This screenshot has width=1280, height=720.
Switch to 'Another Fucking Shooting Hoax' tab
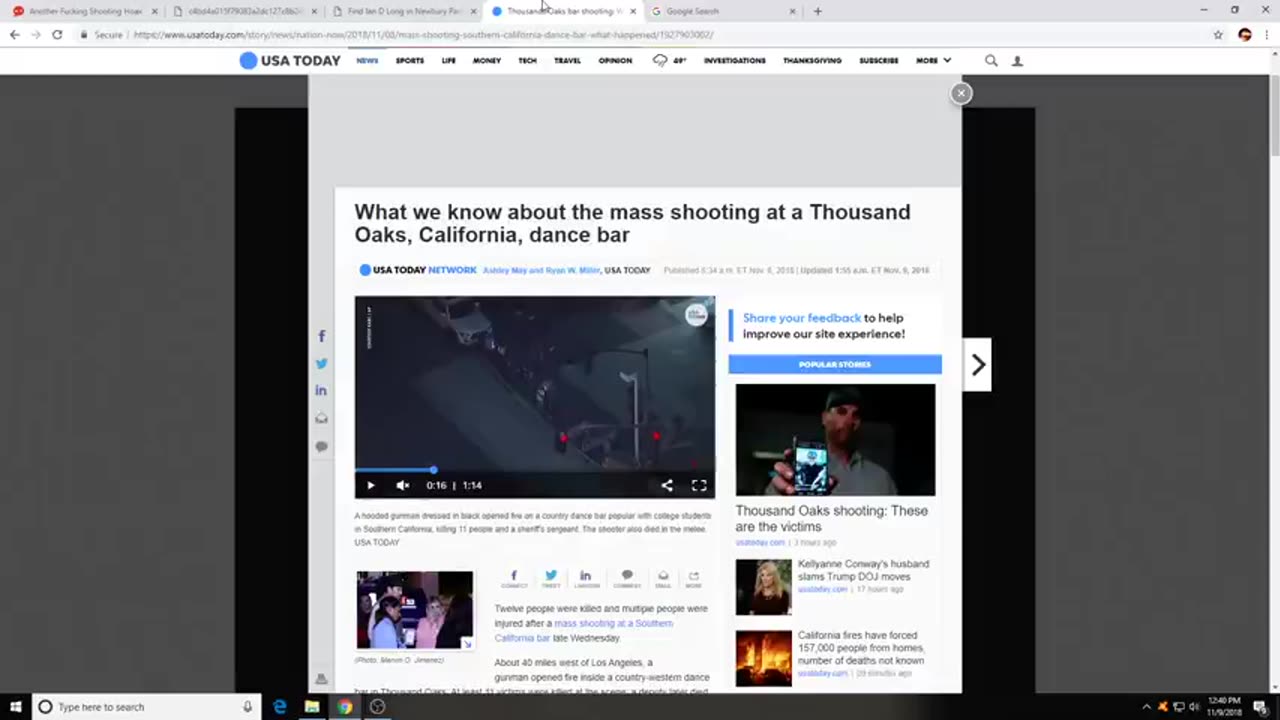click(85, 11)
